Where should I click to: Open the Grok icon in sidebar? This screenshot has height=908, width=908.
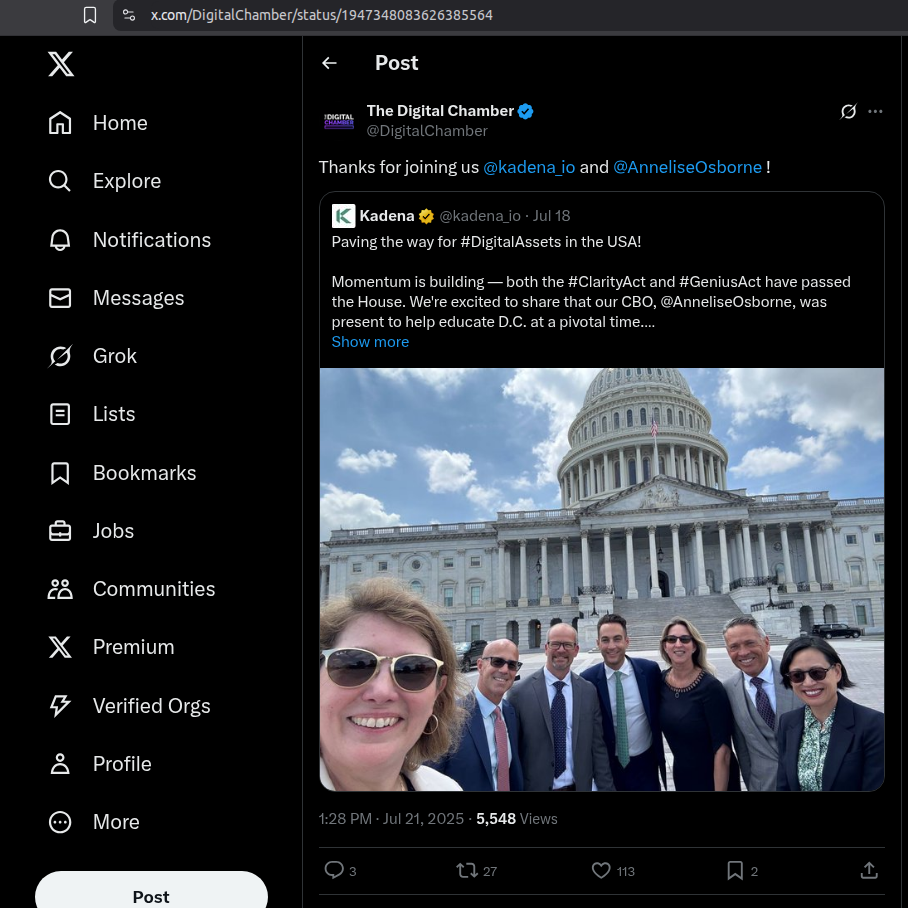click(x=60, y=356)
